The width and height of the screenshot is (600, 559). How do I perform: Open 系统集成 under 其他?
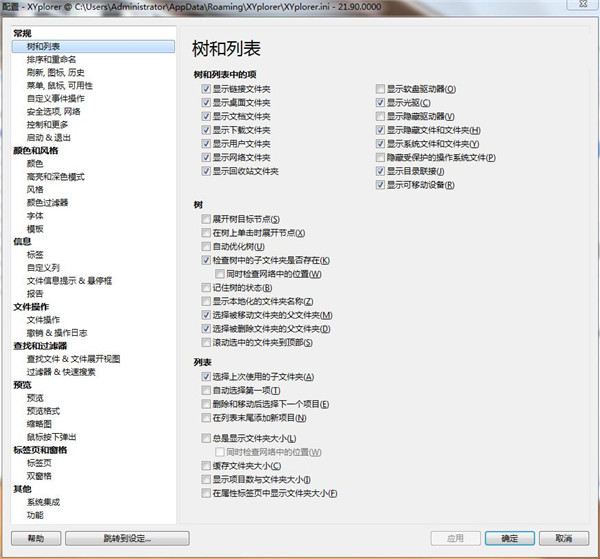coord(44,502)
